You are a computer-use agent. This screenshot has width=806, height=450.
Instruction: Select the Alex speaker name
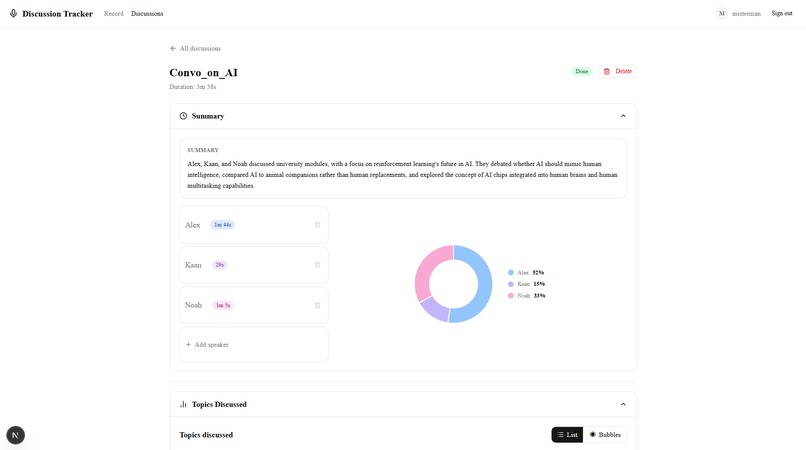click(x=192, y=225)
